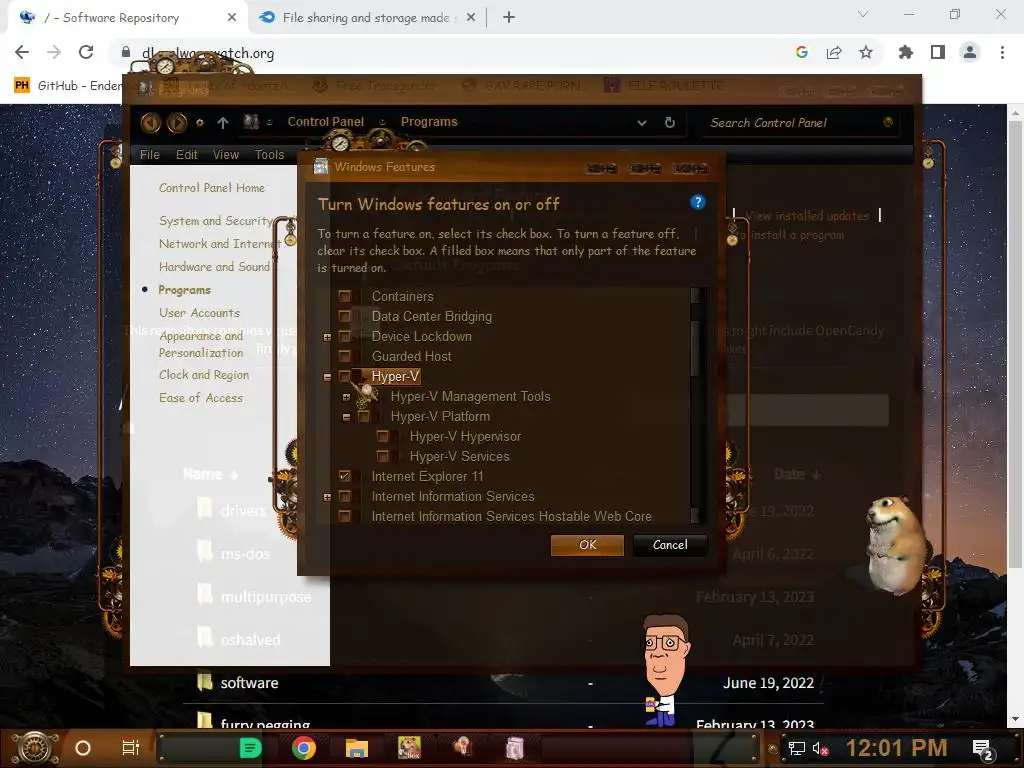Enable Guarded Host checkbox
Image resolution: width=1024 pixels, height=768 pixels.
(345, 357)
